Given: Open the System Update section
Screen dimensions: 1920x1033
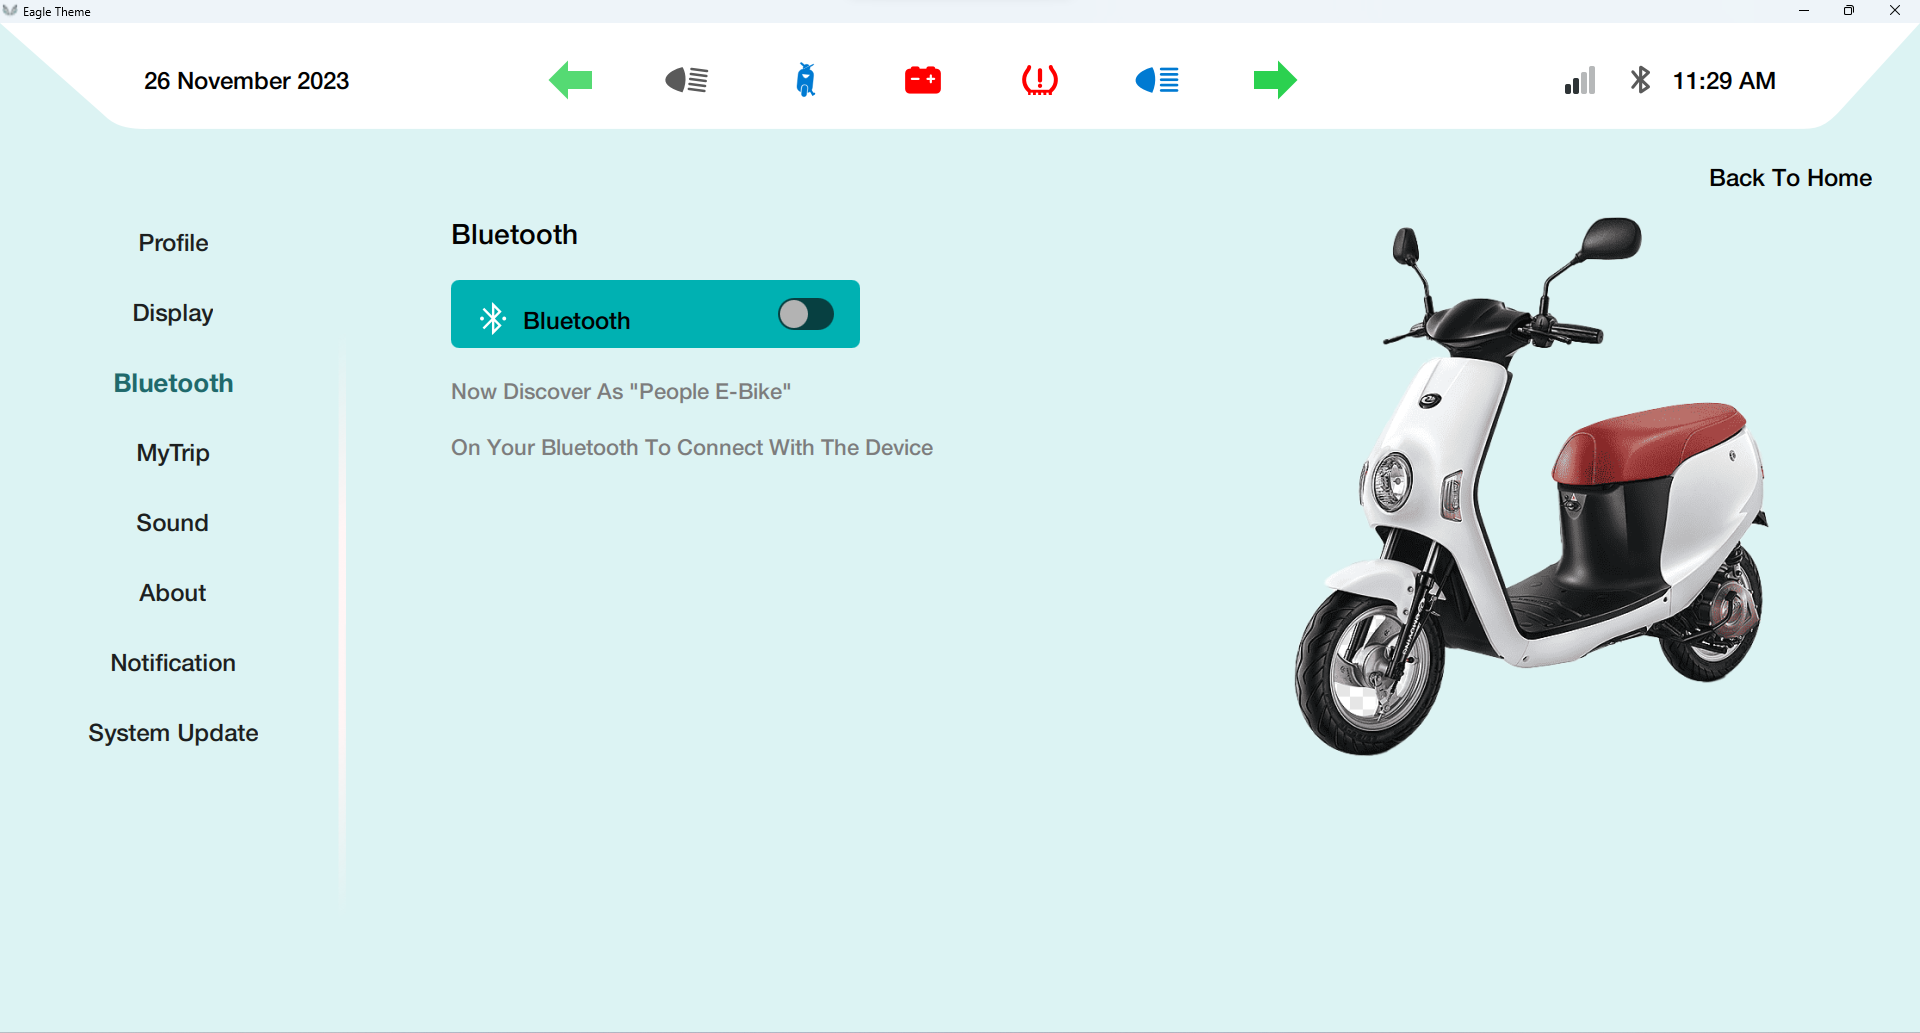Looking at the screenshot, I should coord(173,733).
